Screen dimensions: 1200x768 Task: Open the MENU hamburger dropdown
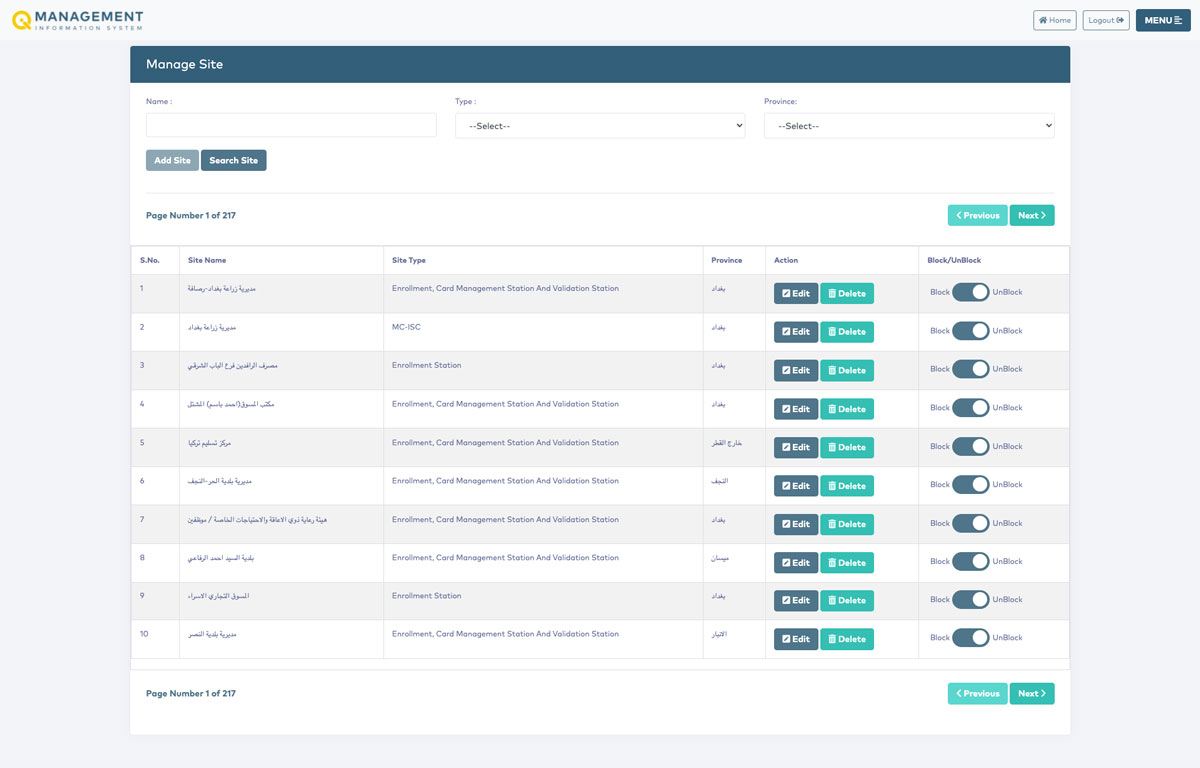coord(1162,20)
